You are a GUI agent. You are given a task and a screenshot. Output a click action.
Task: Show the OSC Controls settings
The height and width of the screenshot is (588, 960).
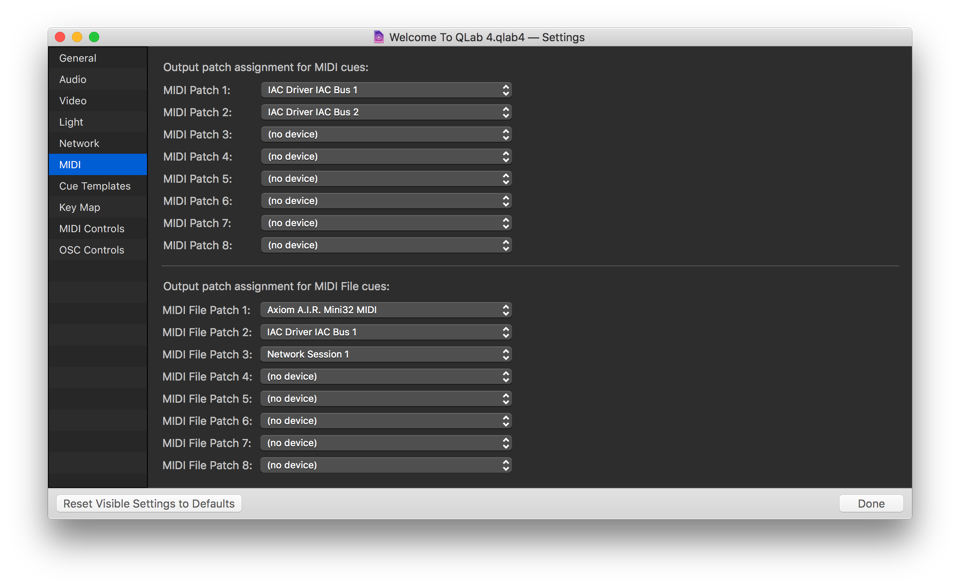click(x=92, y=250)
